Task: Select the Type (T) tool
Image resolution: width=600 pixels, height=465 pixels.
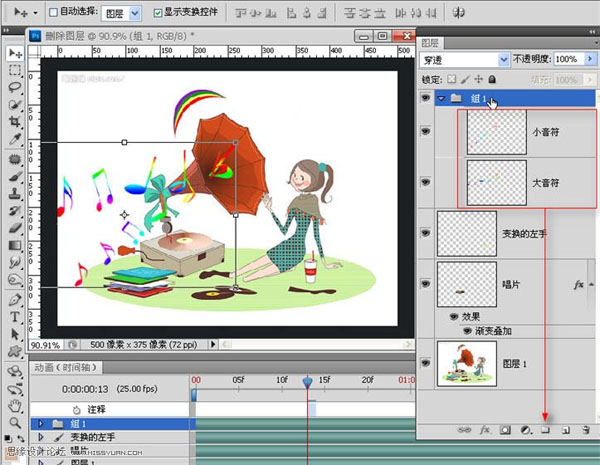Action: click(x=15, y=317)
